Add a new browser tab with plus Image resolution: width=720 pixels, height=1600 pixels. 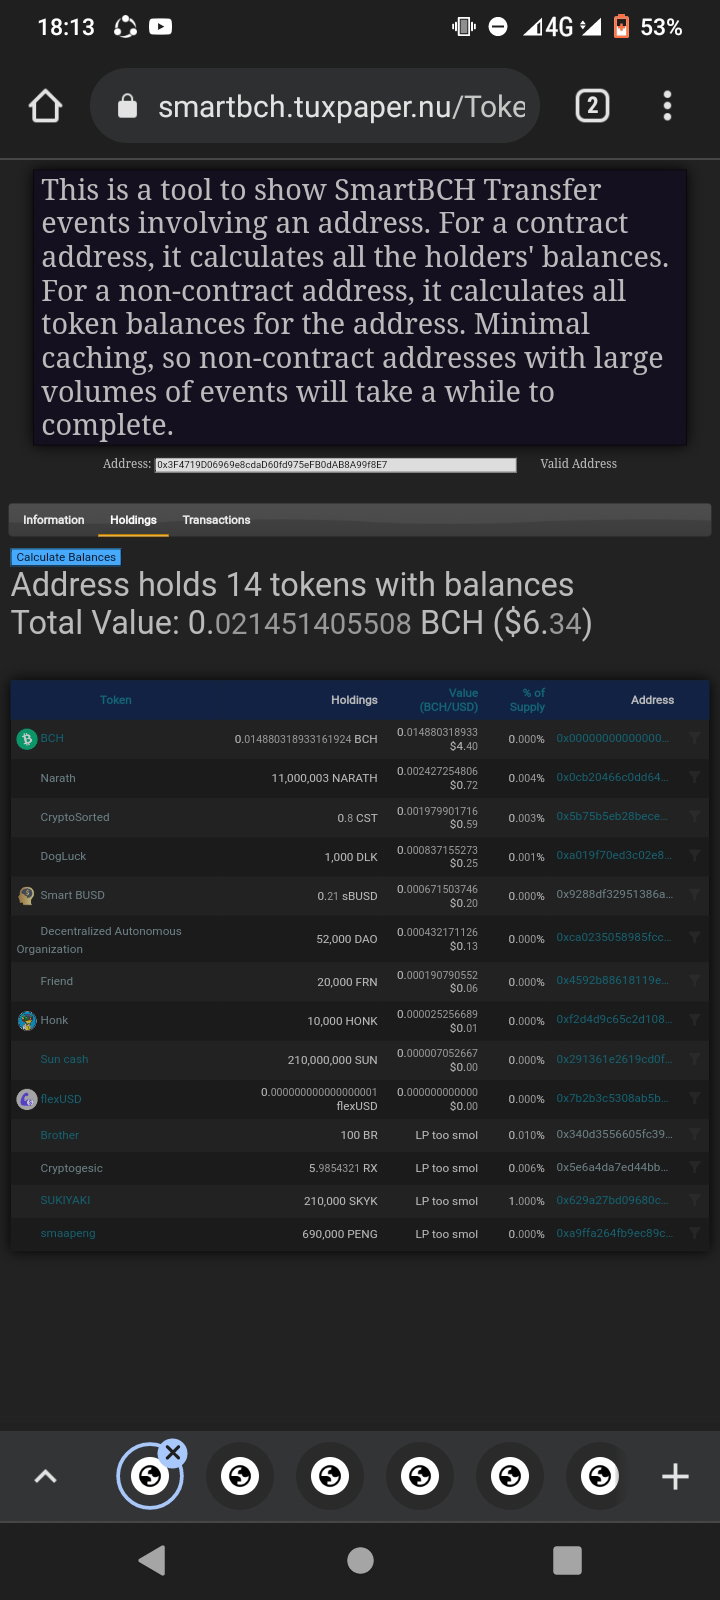[x=675, y=1476]
